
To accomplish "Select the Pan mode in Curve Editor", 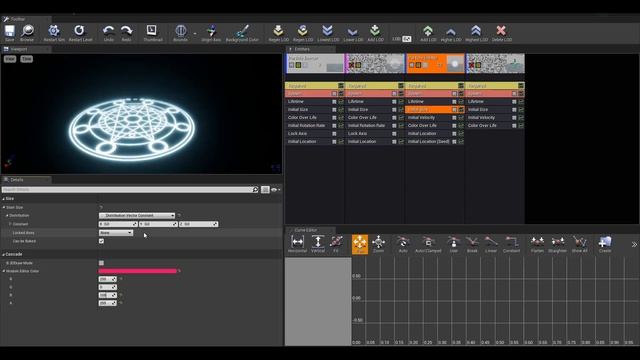I will tap(360, 244).
